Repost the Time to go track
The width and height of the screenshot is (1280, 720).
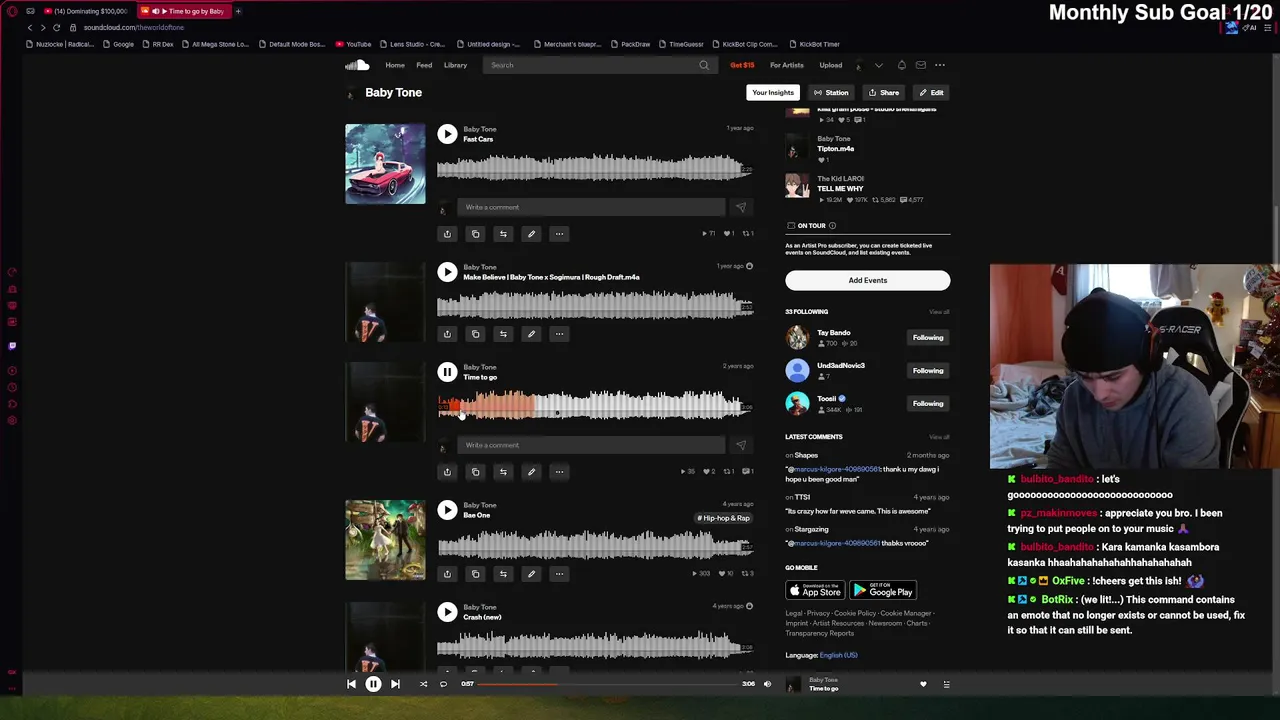503,472
